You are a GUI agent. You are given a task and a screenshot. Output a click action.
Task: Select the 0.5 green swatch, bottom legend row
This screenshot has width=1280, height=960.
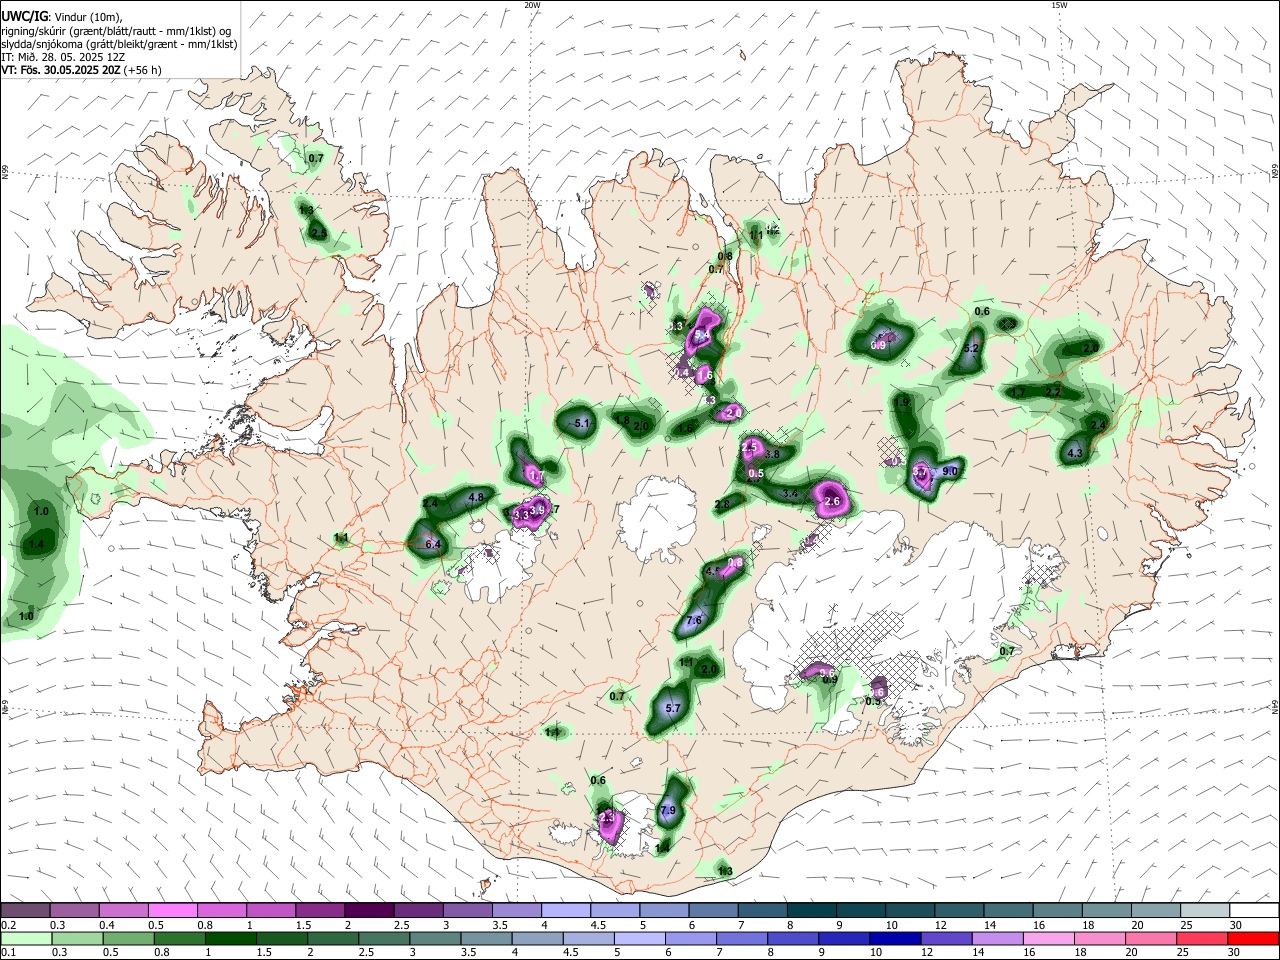point(127,938)
